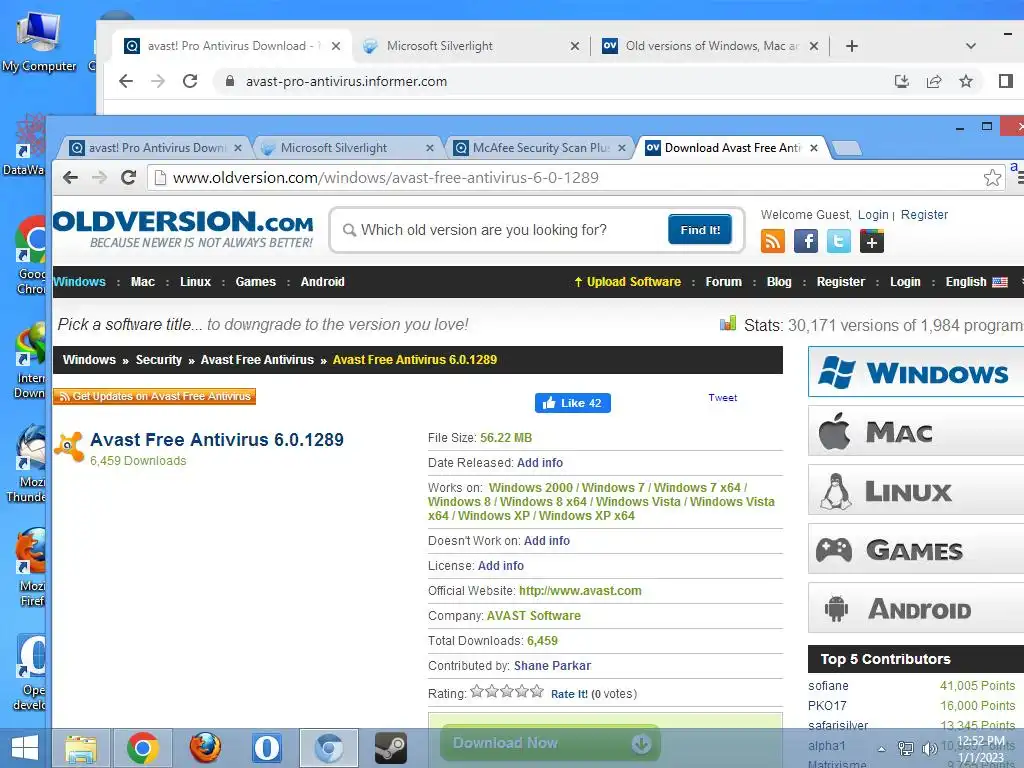Open the Mac category sidebar banner
This screenshot has height=768, width=1024.
pyautogui.click(x=916, y=431)
